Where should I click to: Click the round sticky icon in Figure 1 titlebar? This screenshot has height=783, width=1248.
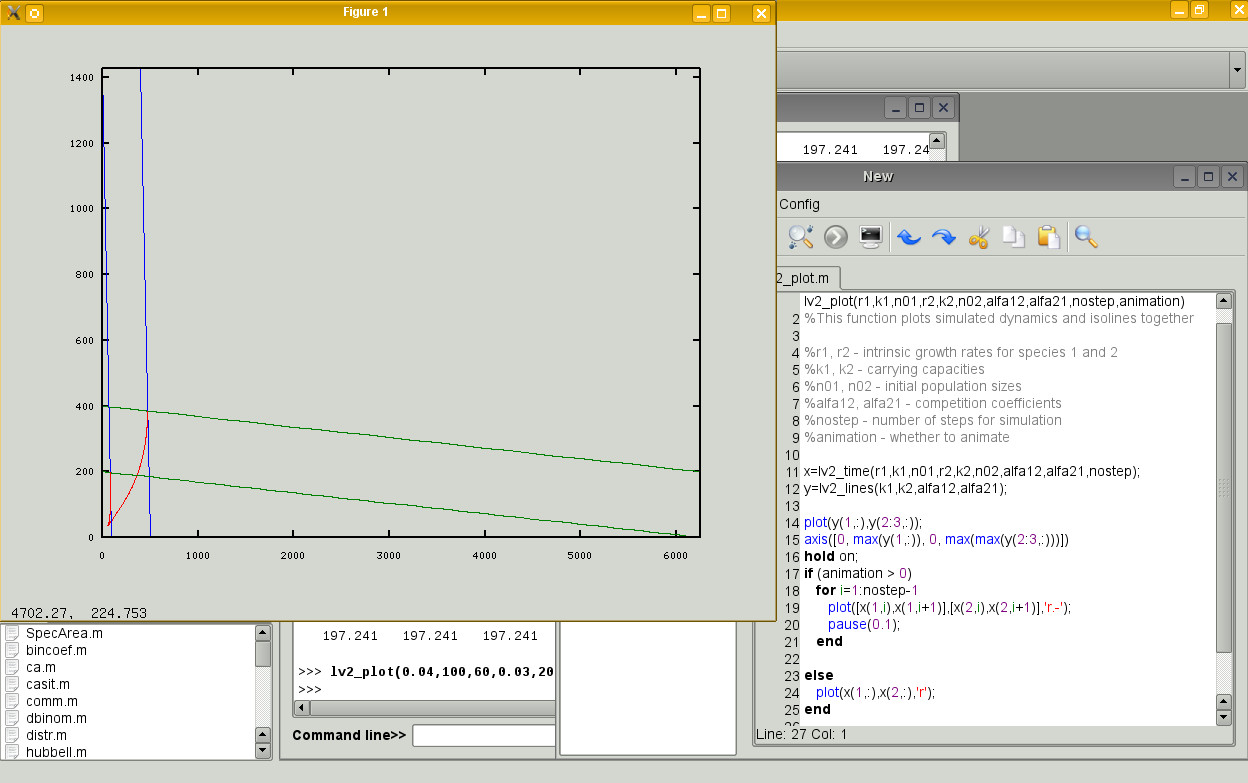click(34, 13)
